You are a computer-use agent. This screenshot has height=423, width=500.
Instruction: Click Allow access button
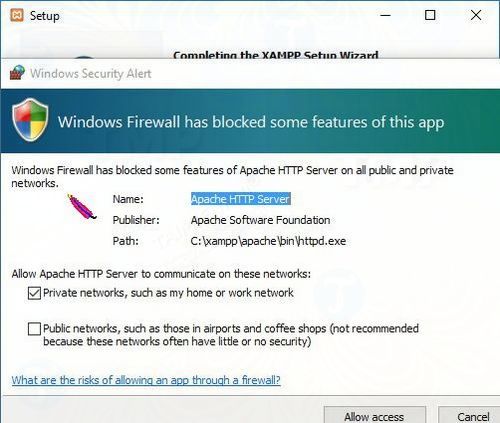(x=375, y=415)
